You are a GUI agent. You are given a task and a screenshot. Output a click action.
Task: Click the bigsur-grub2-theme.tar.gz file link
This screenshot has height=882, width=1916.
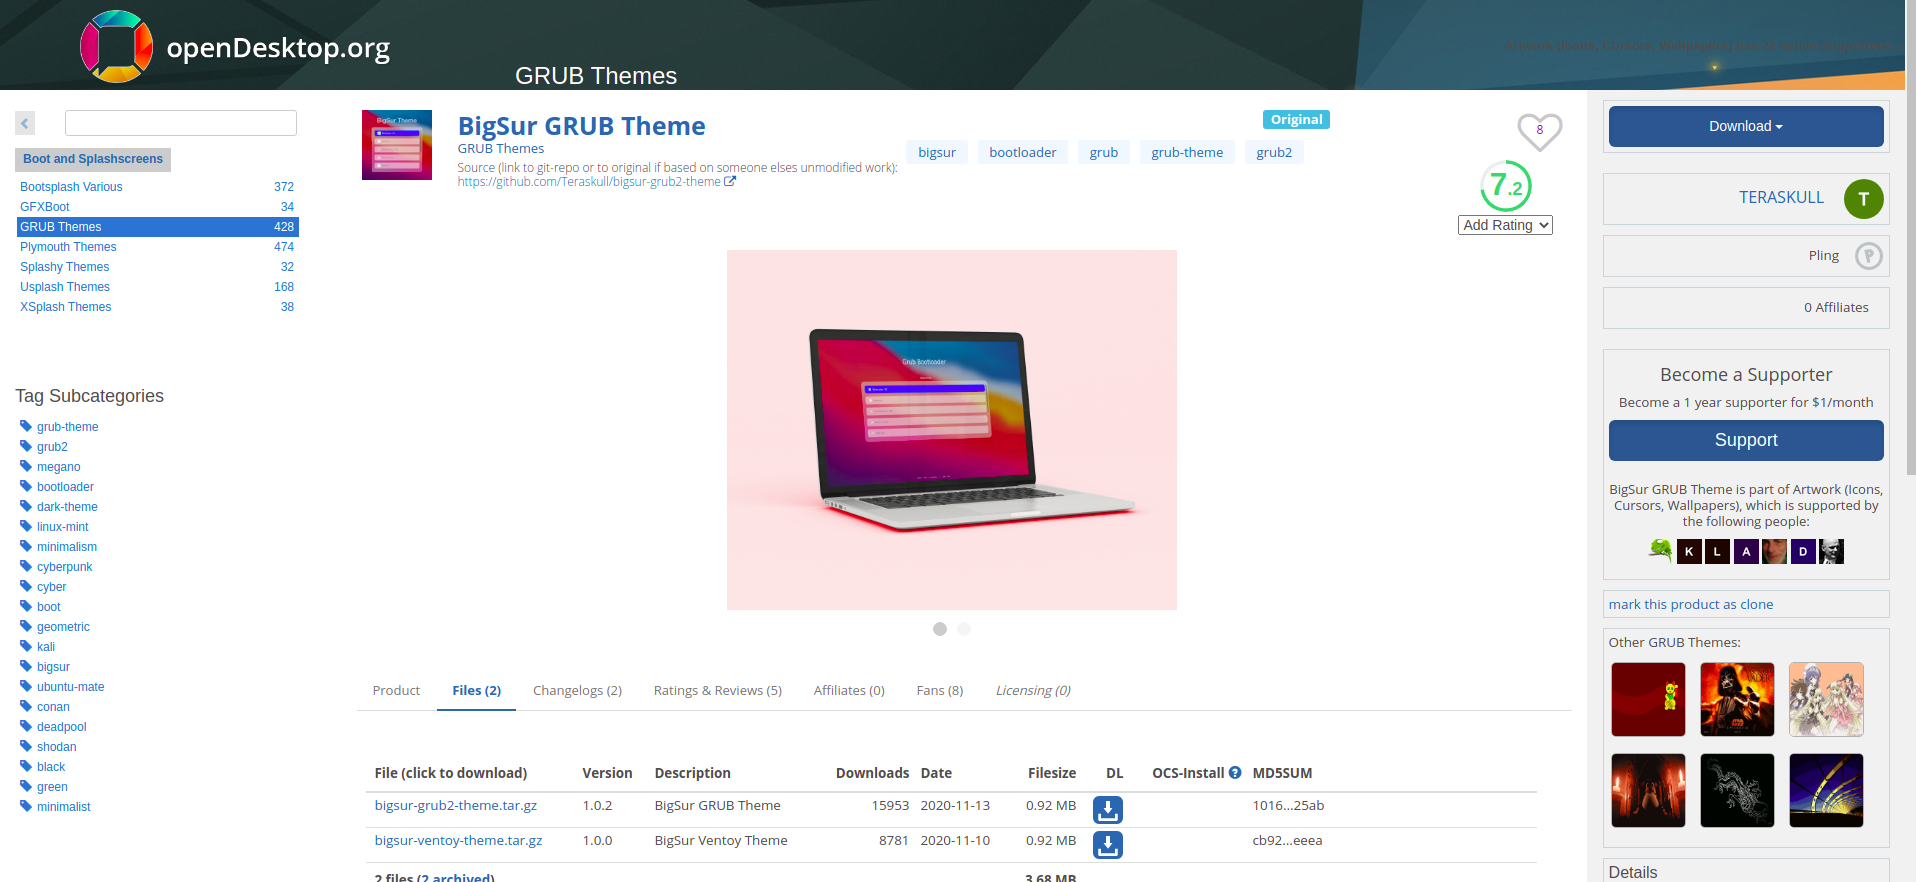click(456, 805)
